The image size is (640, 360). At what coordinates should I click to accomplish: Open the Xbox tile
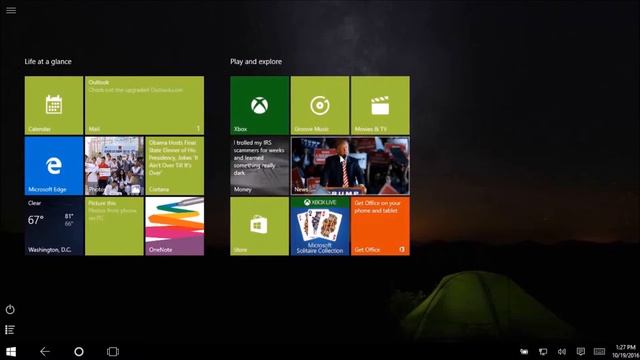260,105
